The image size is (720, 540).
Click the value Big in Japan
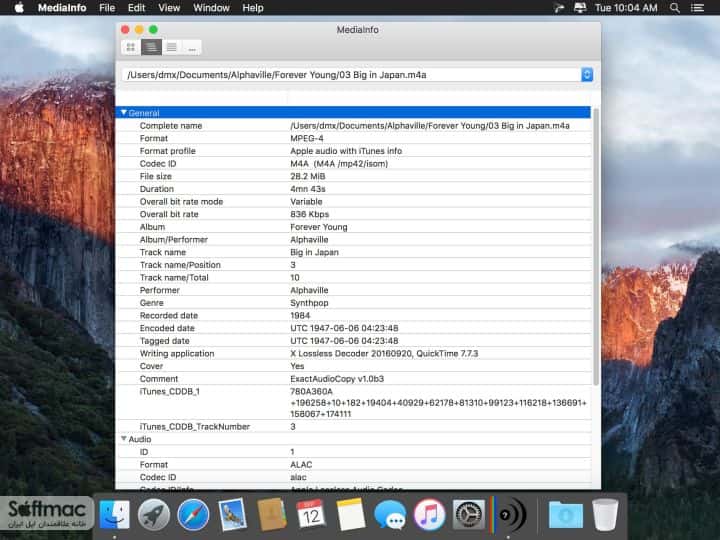(x=314, y=253)
